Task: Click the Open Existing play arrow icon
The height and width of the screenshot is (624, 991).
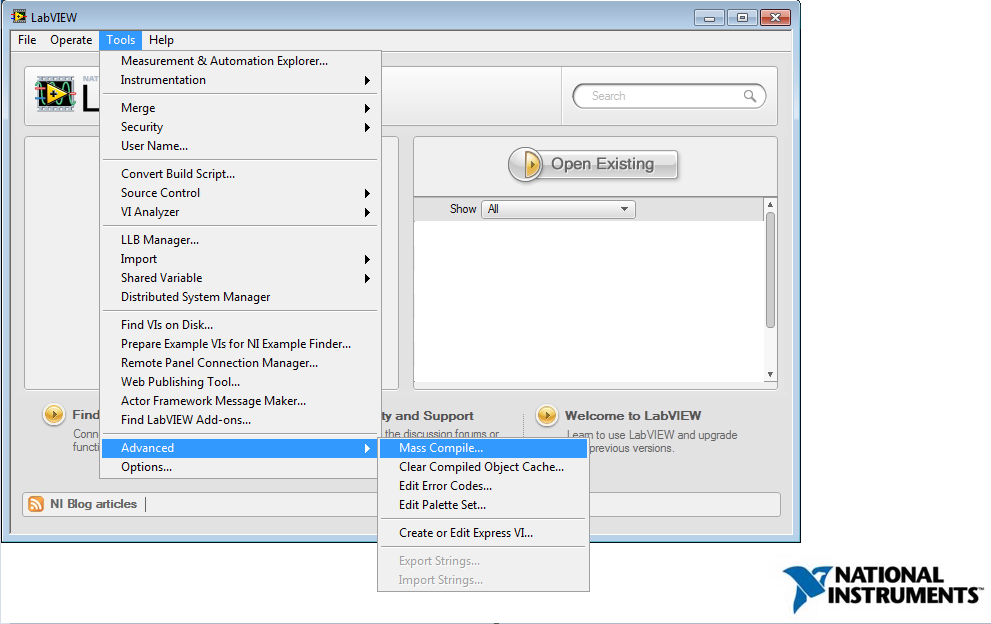Action: point(526,164)
